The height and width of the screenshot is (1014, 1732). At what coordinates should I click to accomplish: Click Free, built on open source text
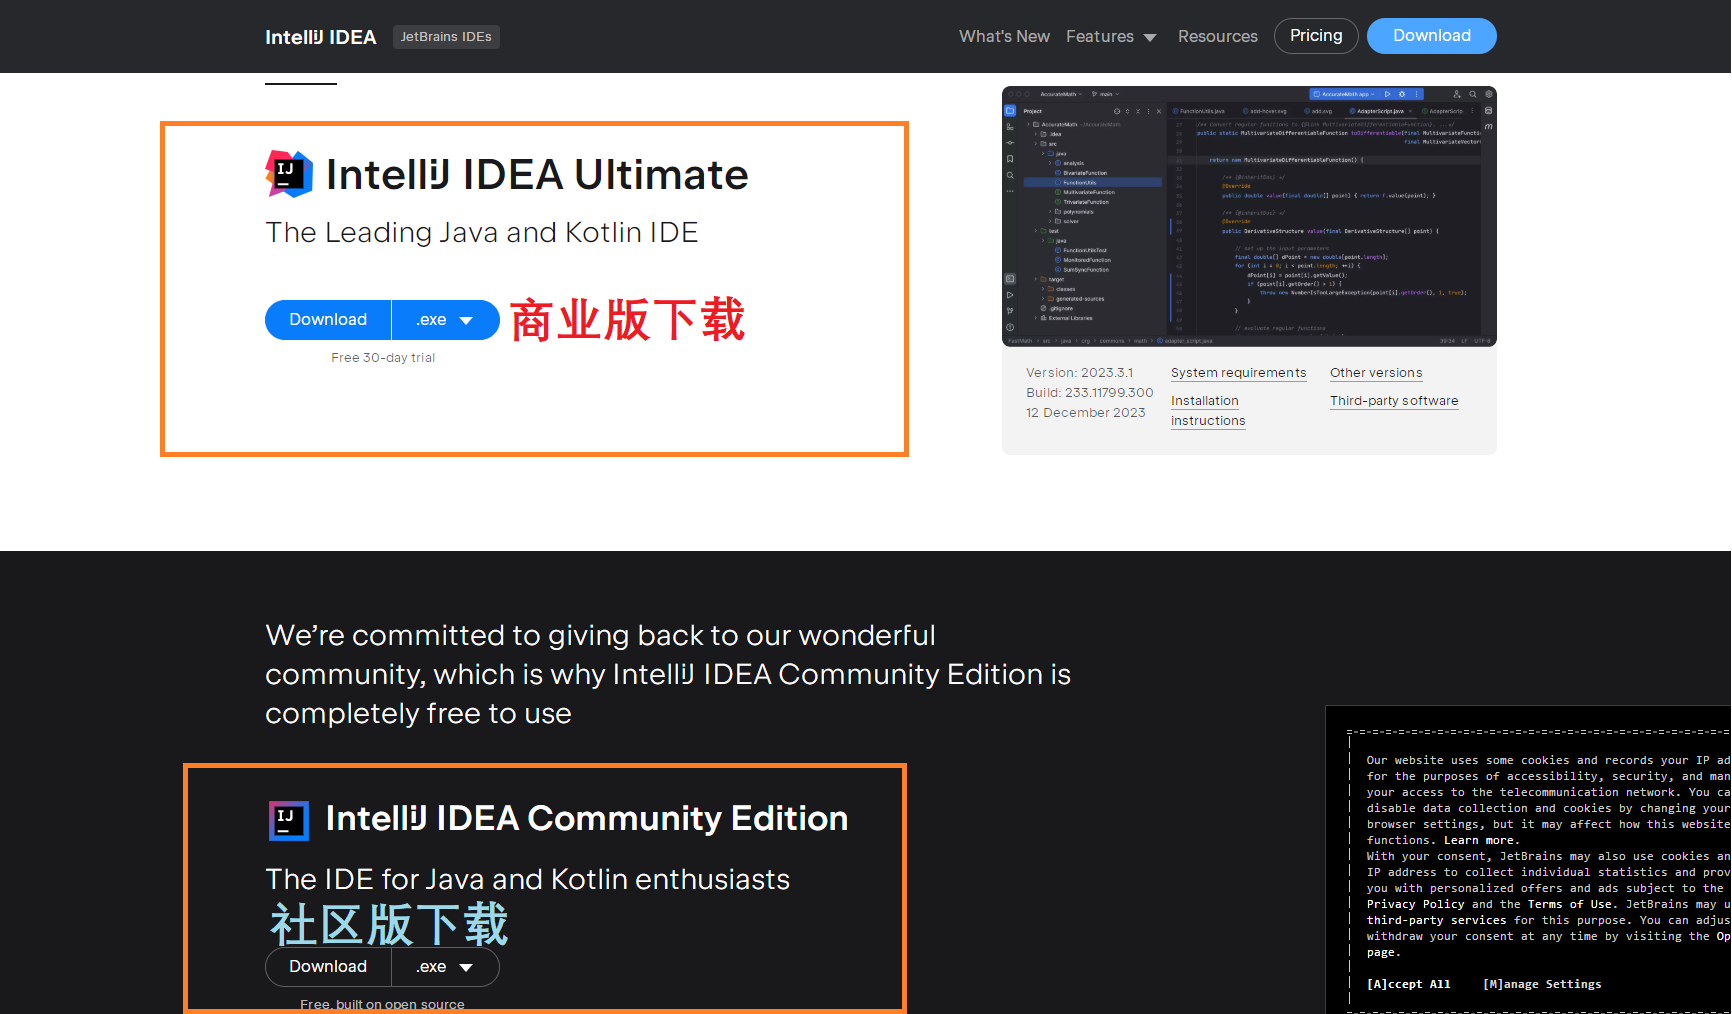382,1005
